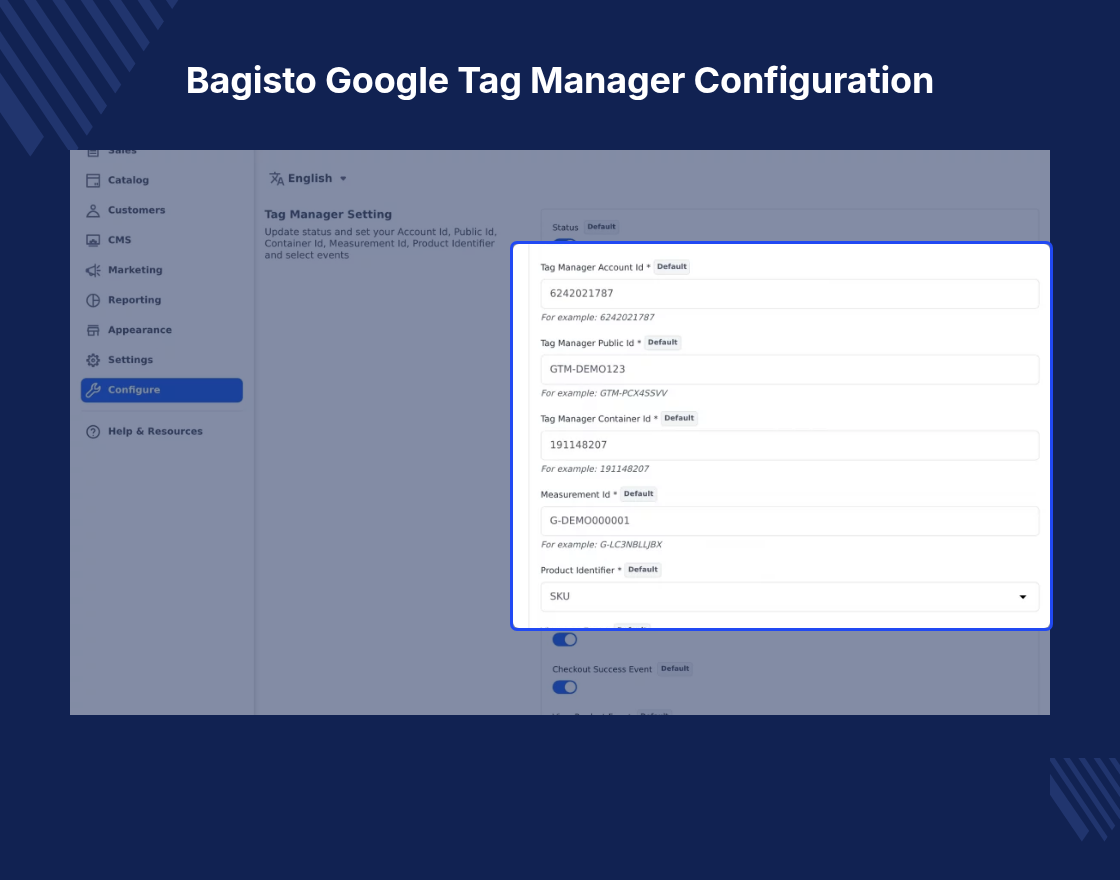This screenshot has width=1120, height=880.
Task: Click the Configure wrench icon
Action: coord(93,390)
